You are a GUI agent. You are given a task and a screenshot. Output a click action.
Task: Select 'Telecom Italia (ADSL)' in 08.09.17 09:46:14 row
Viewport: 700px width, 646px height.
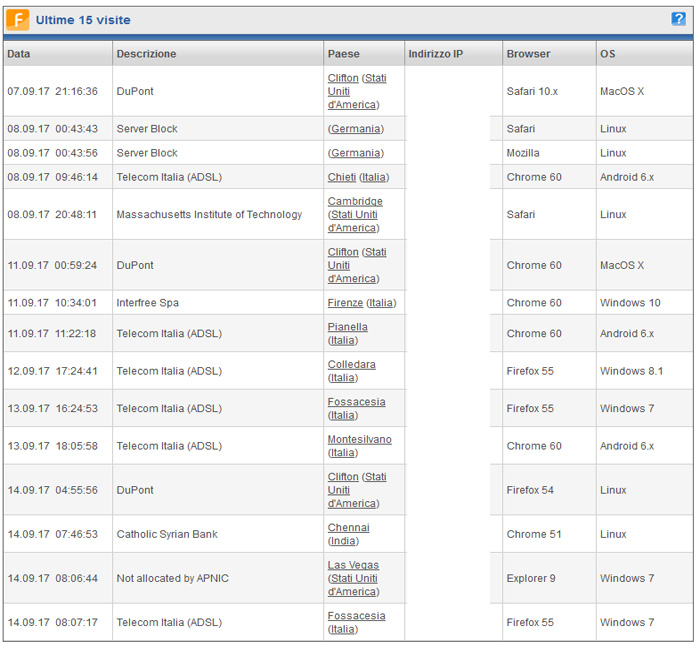click(x=169, y=177)
